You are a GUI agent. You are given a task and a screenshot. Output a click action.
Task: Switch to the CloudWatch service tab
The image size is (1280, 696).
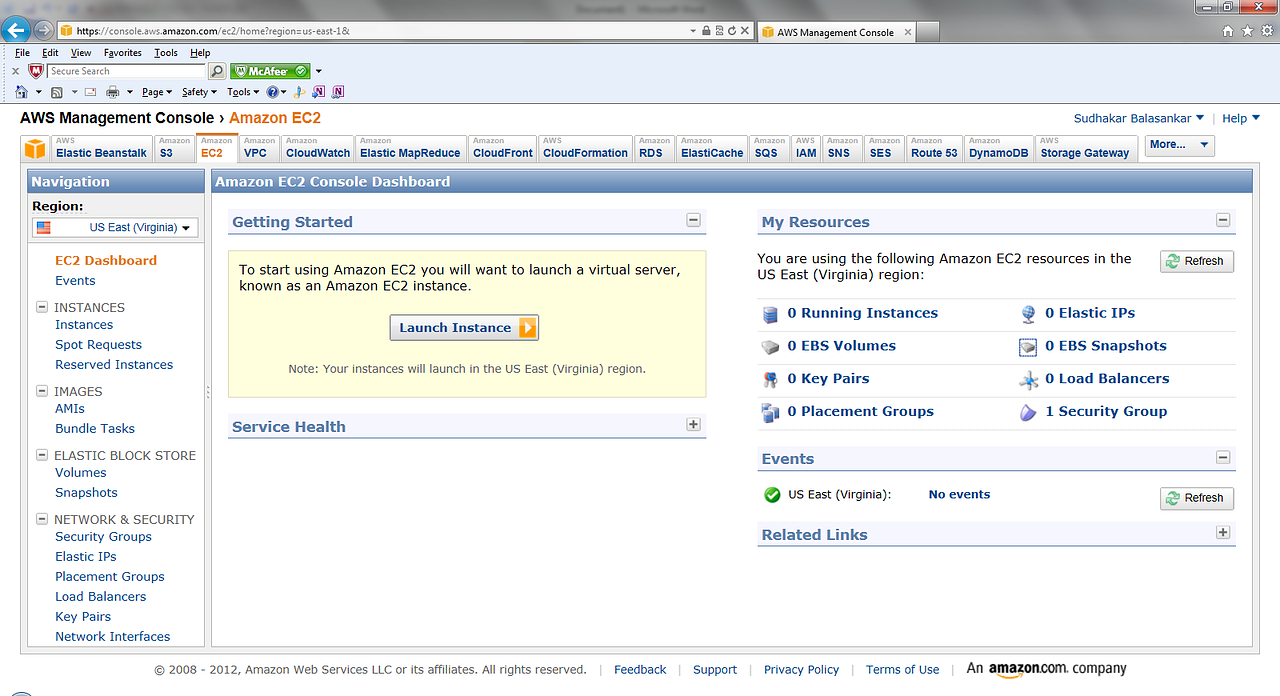tap(318, 148)
